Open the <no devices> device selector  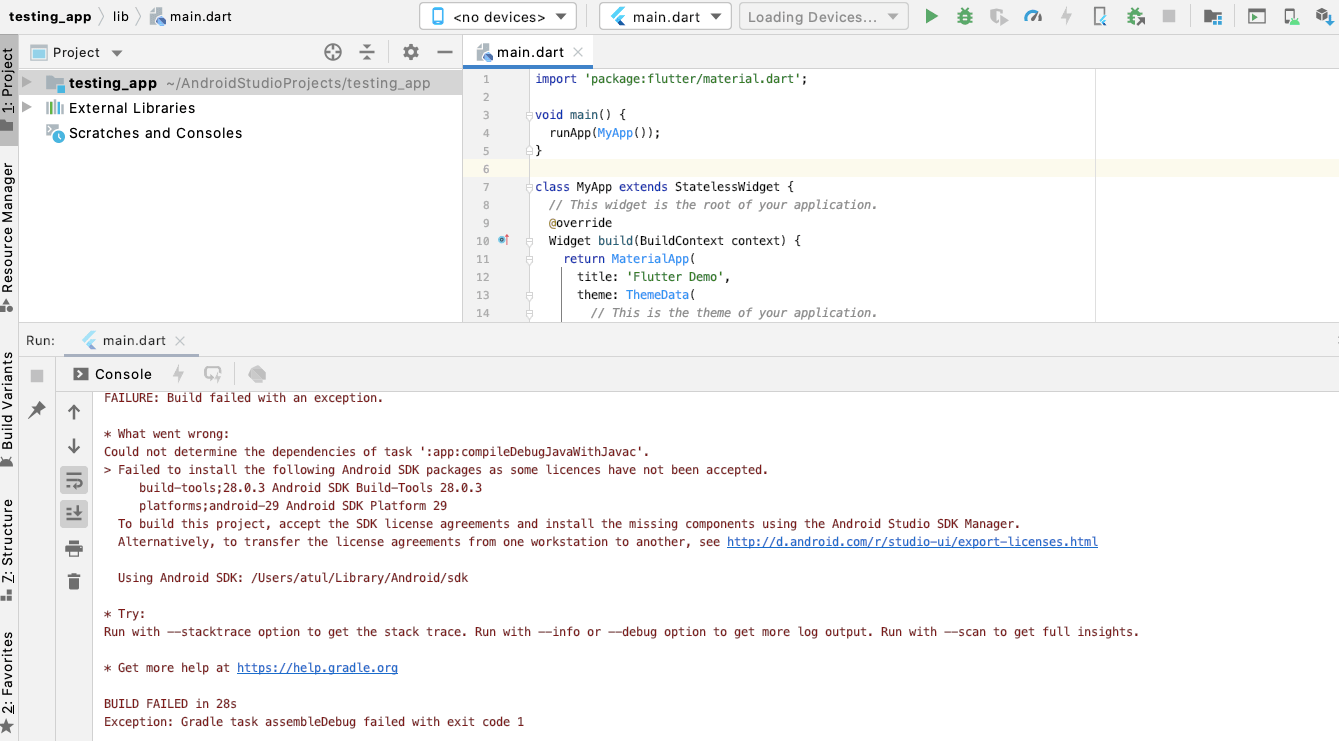498,16
